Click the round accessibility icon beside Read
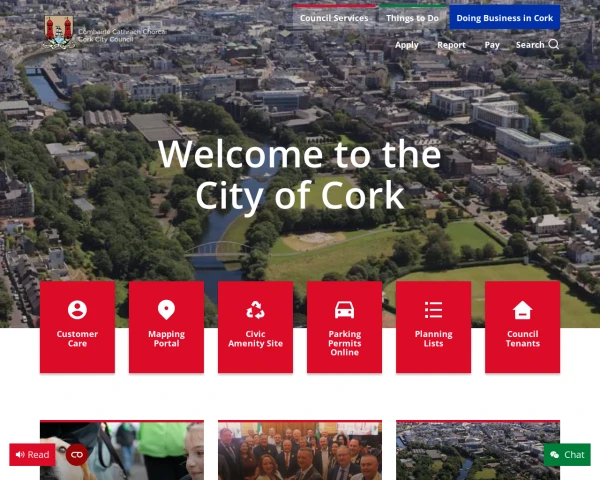 click(x=76, y=455)
